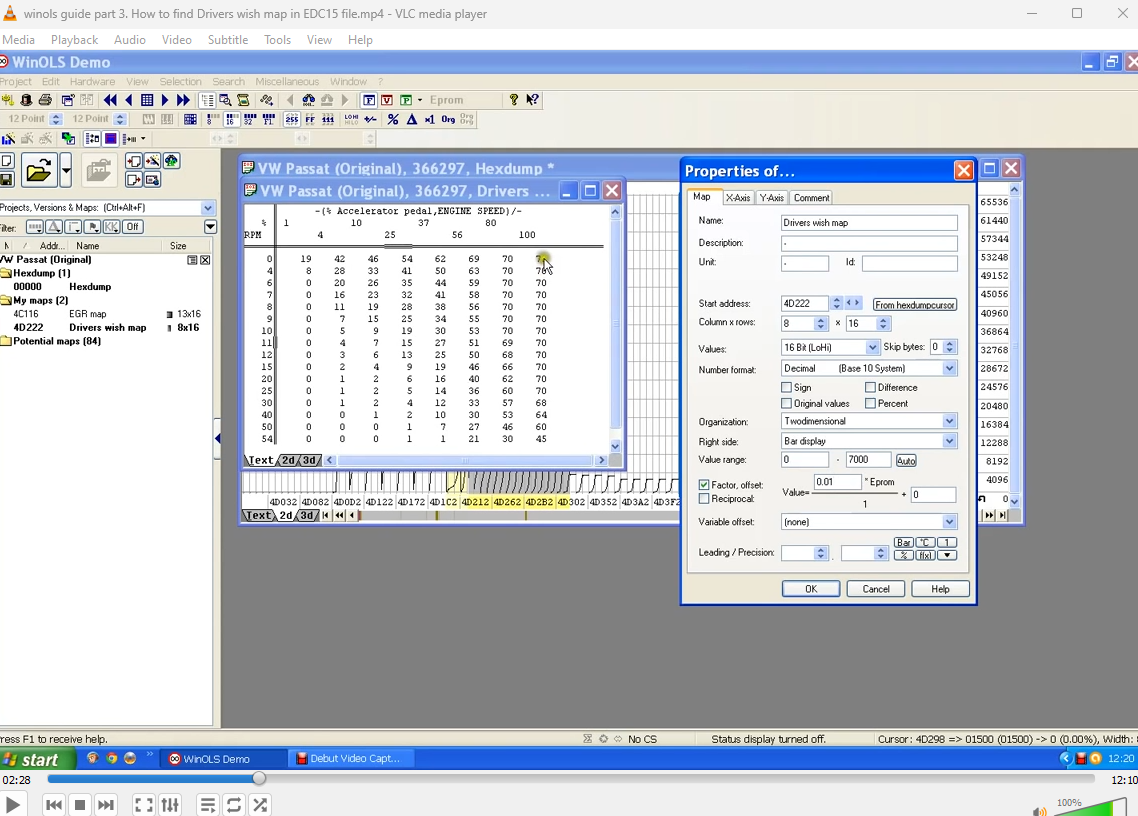The height and width of the screenshot is (816, 1138).
Task: Enable the Difference checkbox
Action: click(870, 388)
